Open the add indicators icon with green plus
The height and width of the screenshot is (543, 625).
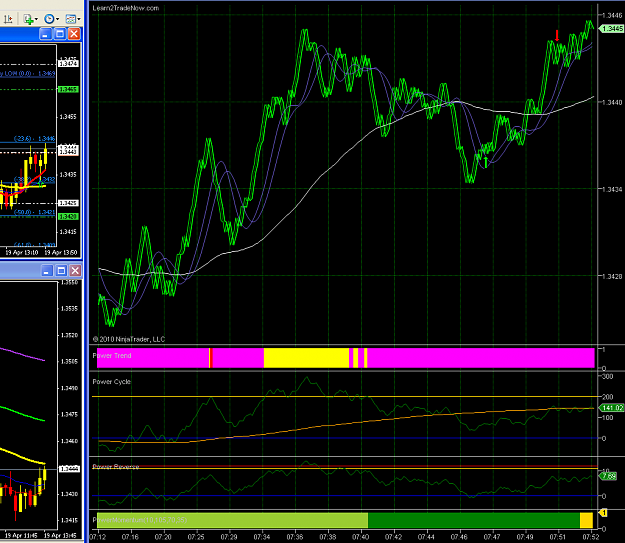coord(28,19)
